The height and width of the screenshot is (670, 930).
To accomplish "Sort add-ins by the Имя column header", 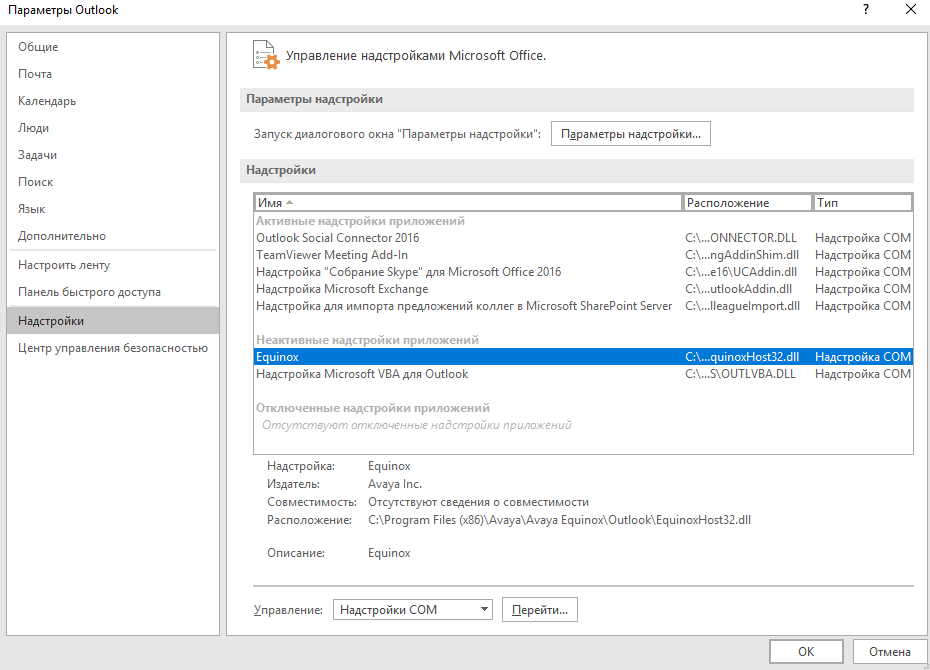I will pos(469,203).
